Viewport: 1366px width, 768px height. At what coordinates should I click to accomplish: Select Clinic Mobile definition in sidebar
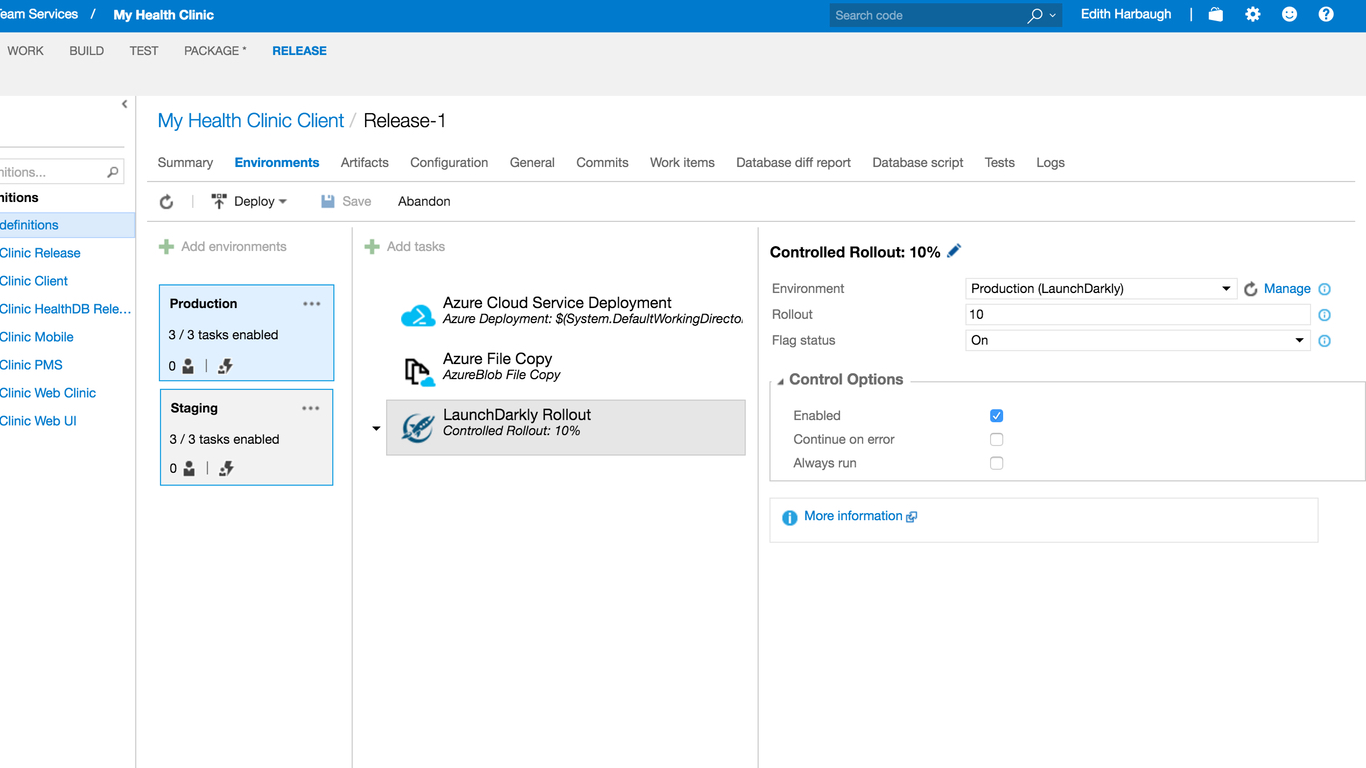click(37, 337)
